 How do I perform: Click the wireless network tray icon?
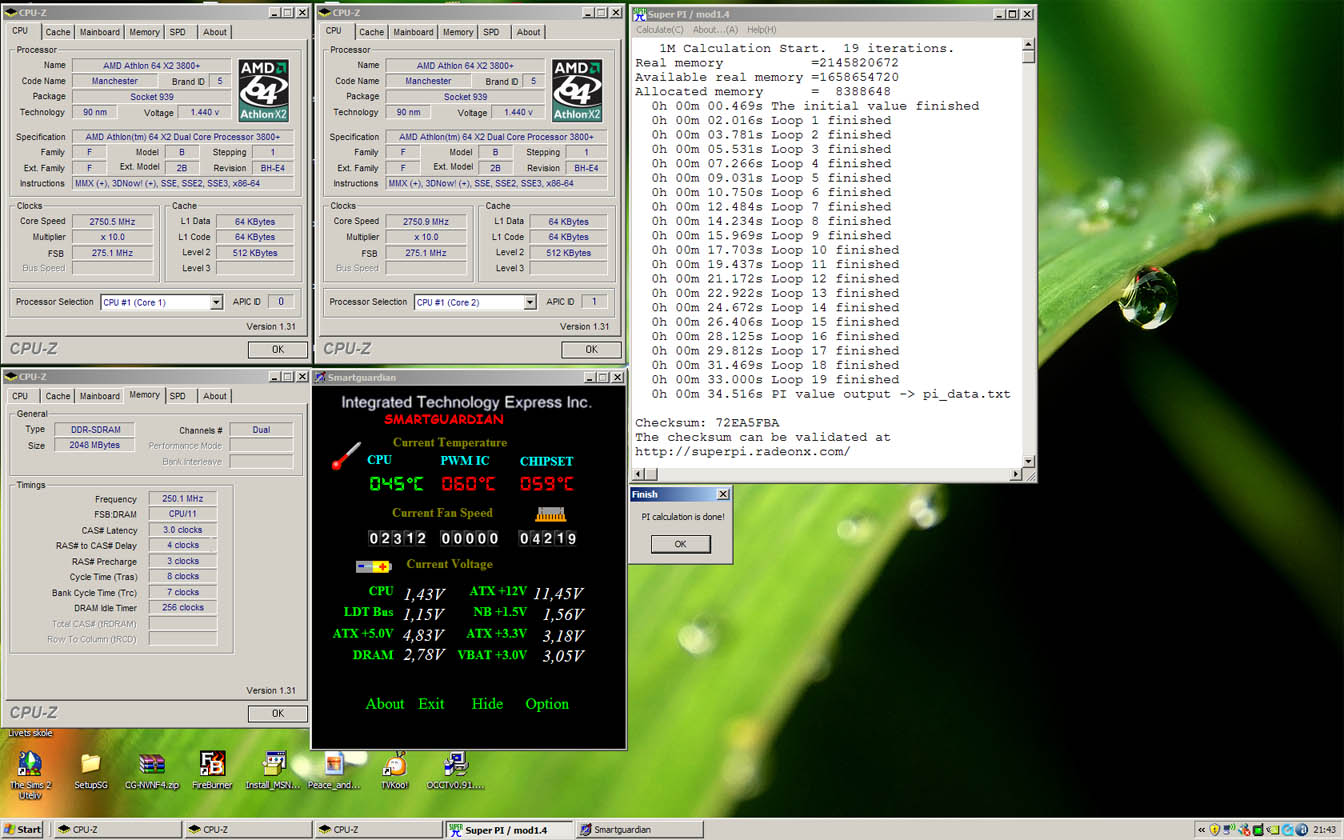[x=1229, y=830]
